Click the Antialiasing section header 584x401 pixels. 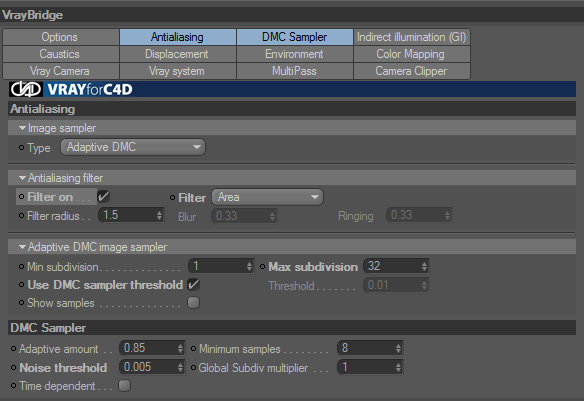(x=292, y=109)
